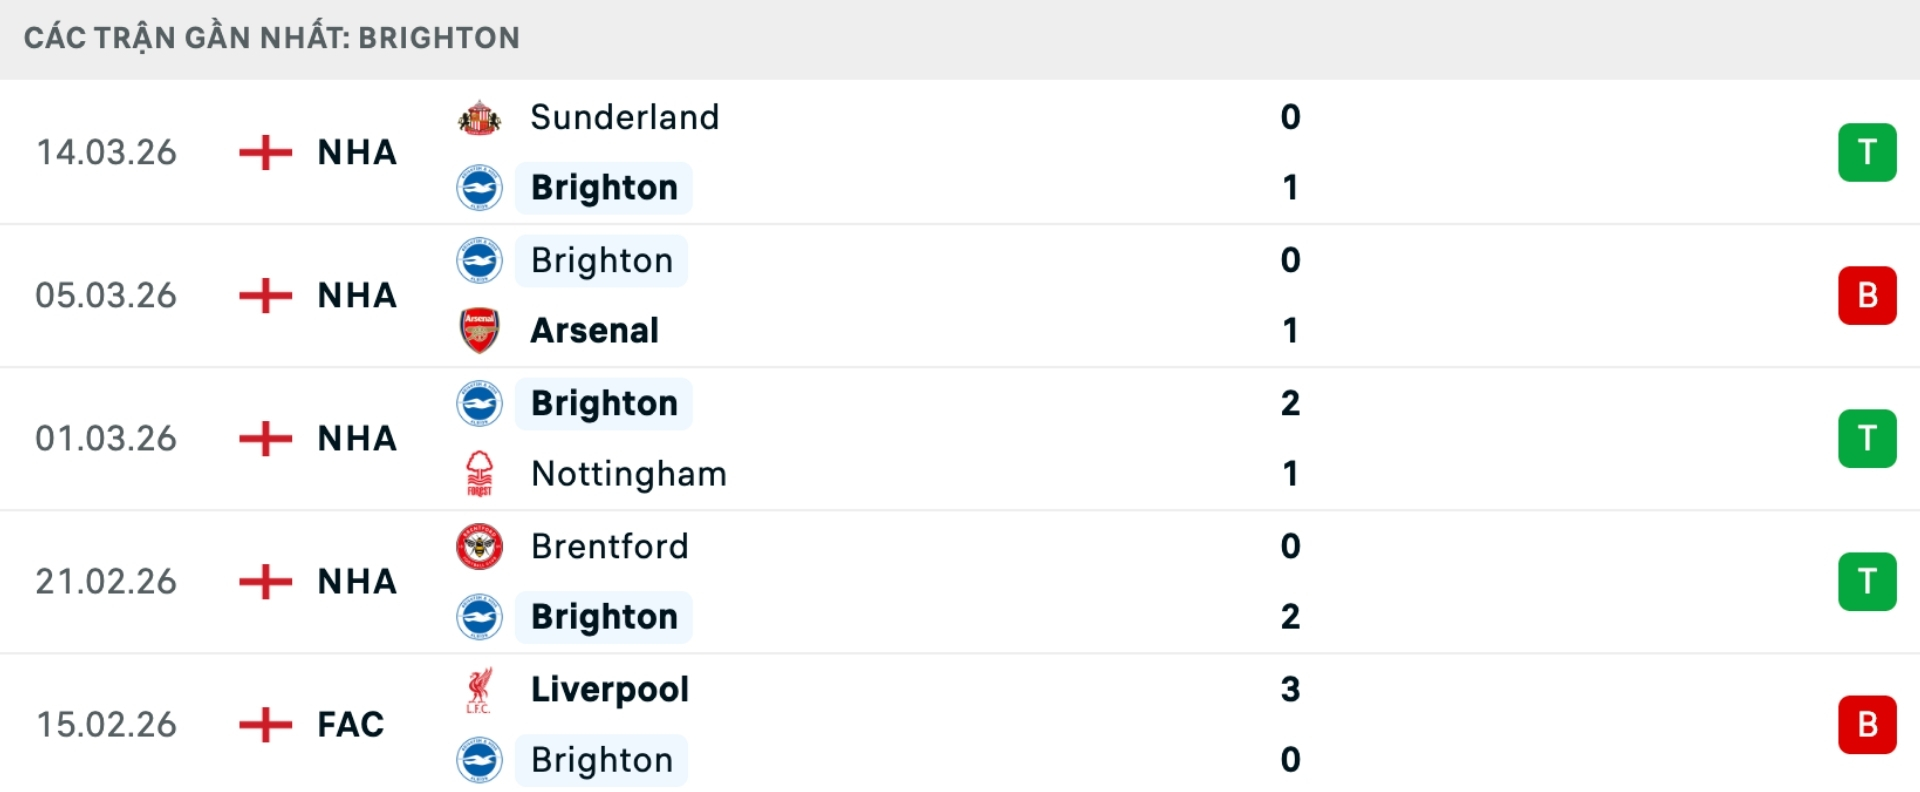Open the Arsenal team link
Screen dimensions: 1920x792
(594, 330)
